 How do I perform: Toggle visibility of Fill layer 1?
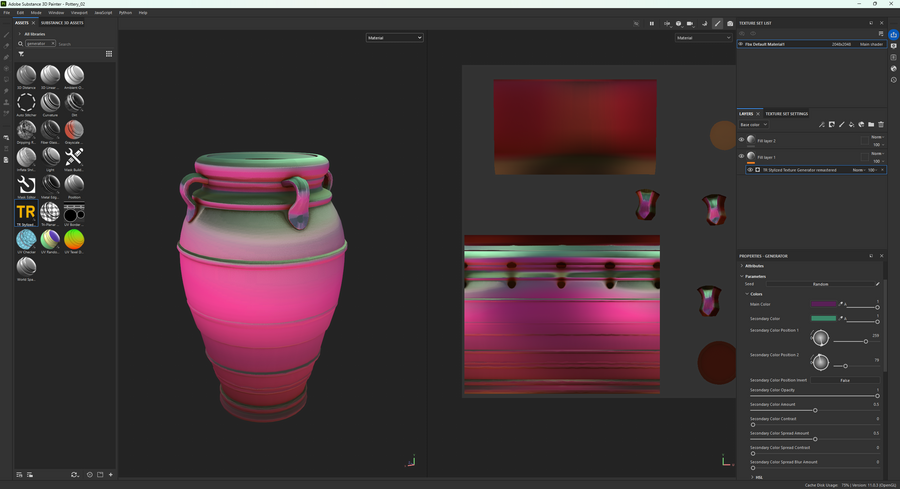741,156
